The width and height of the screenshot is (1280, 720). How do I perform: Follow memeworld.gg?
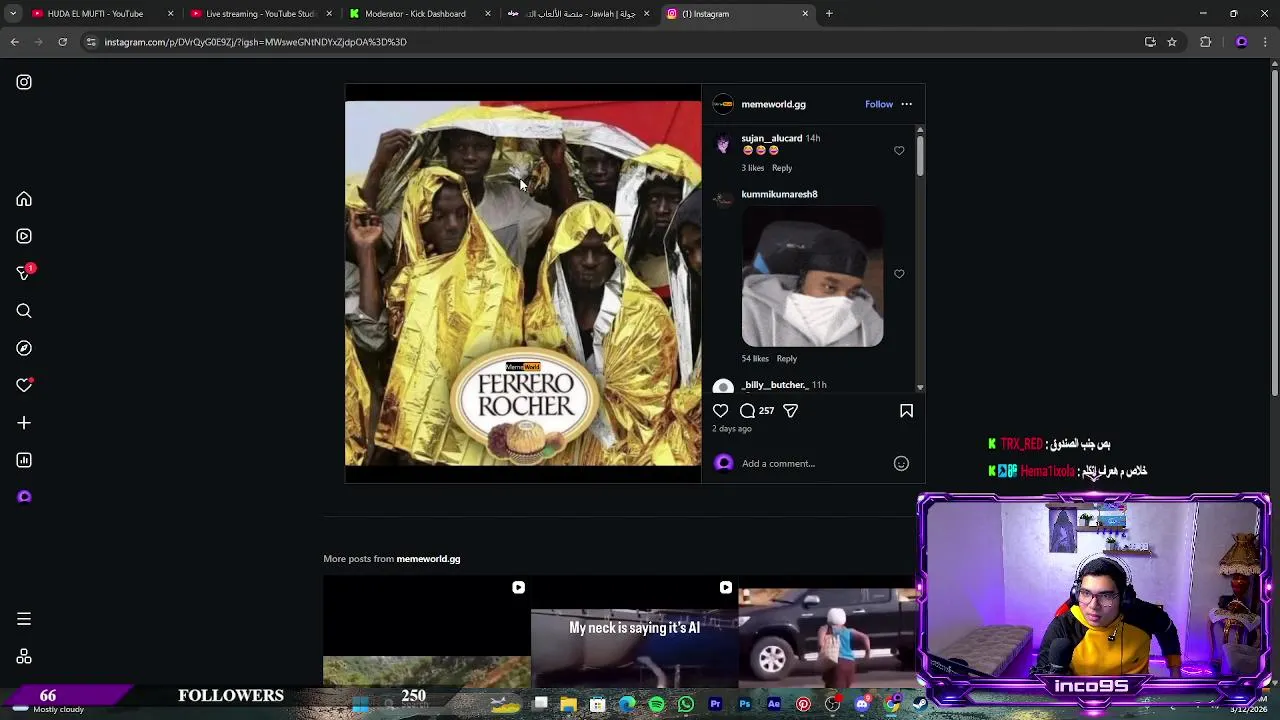(879, 104)
